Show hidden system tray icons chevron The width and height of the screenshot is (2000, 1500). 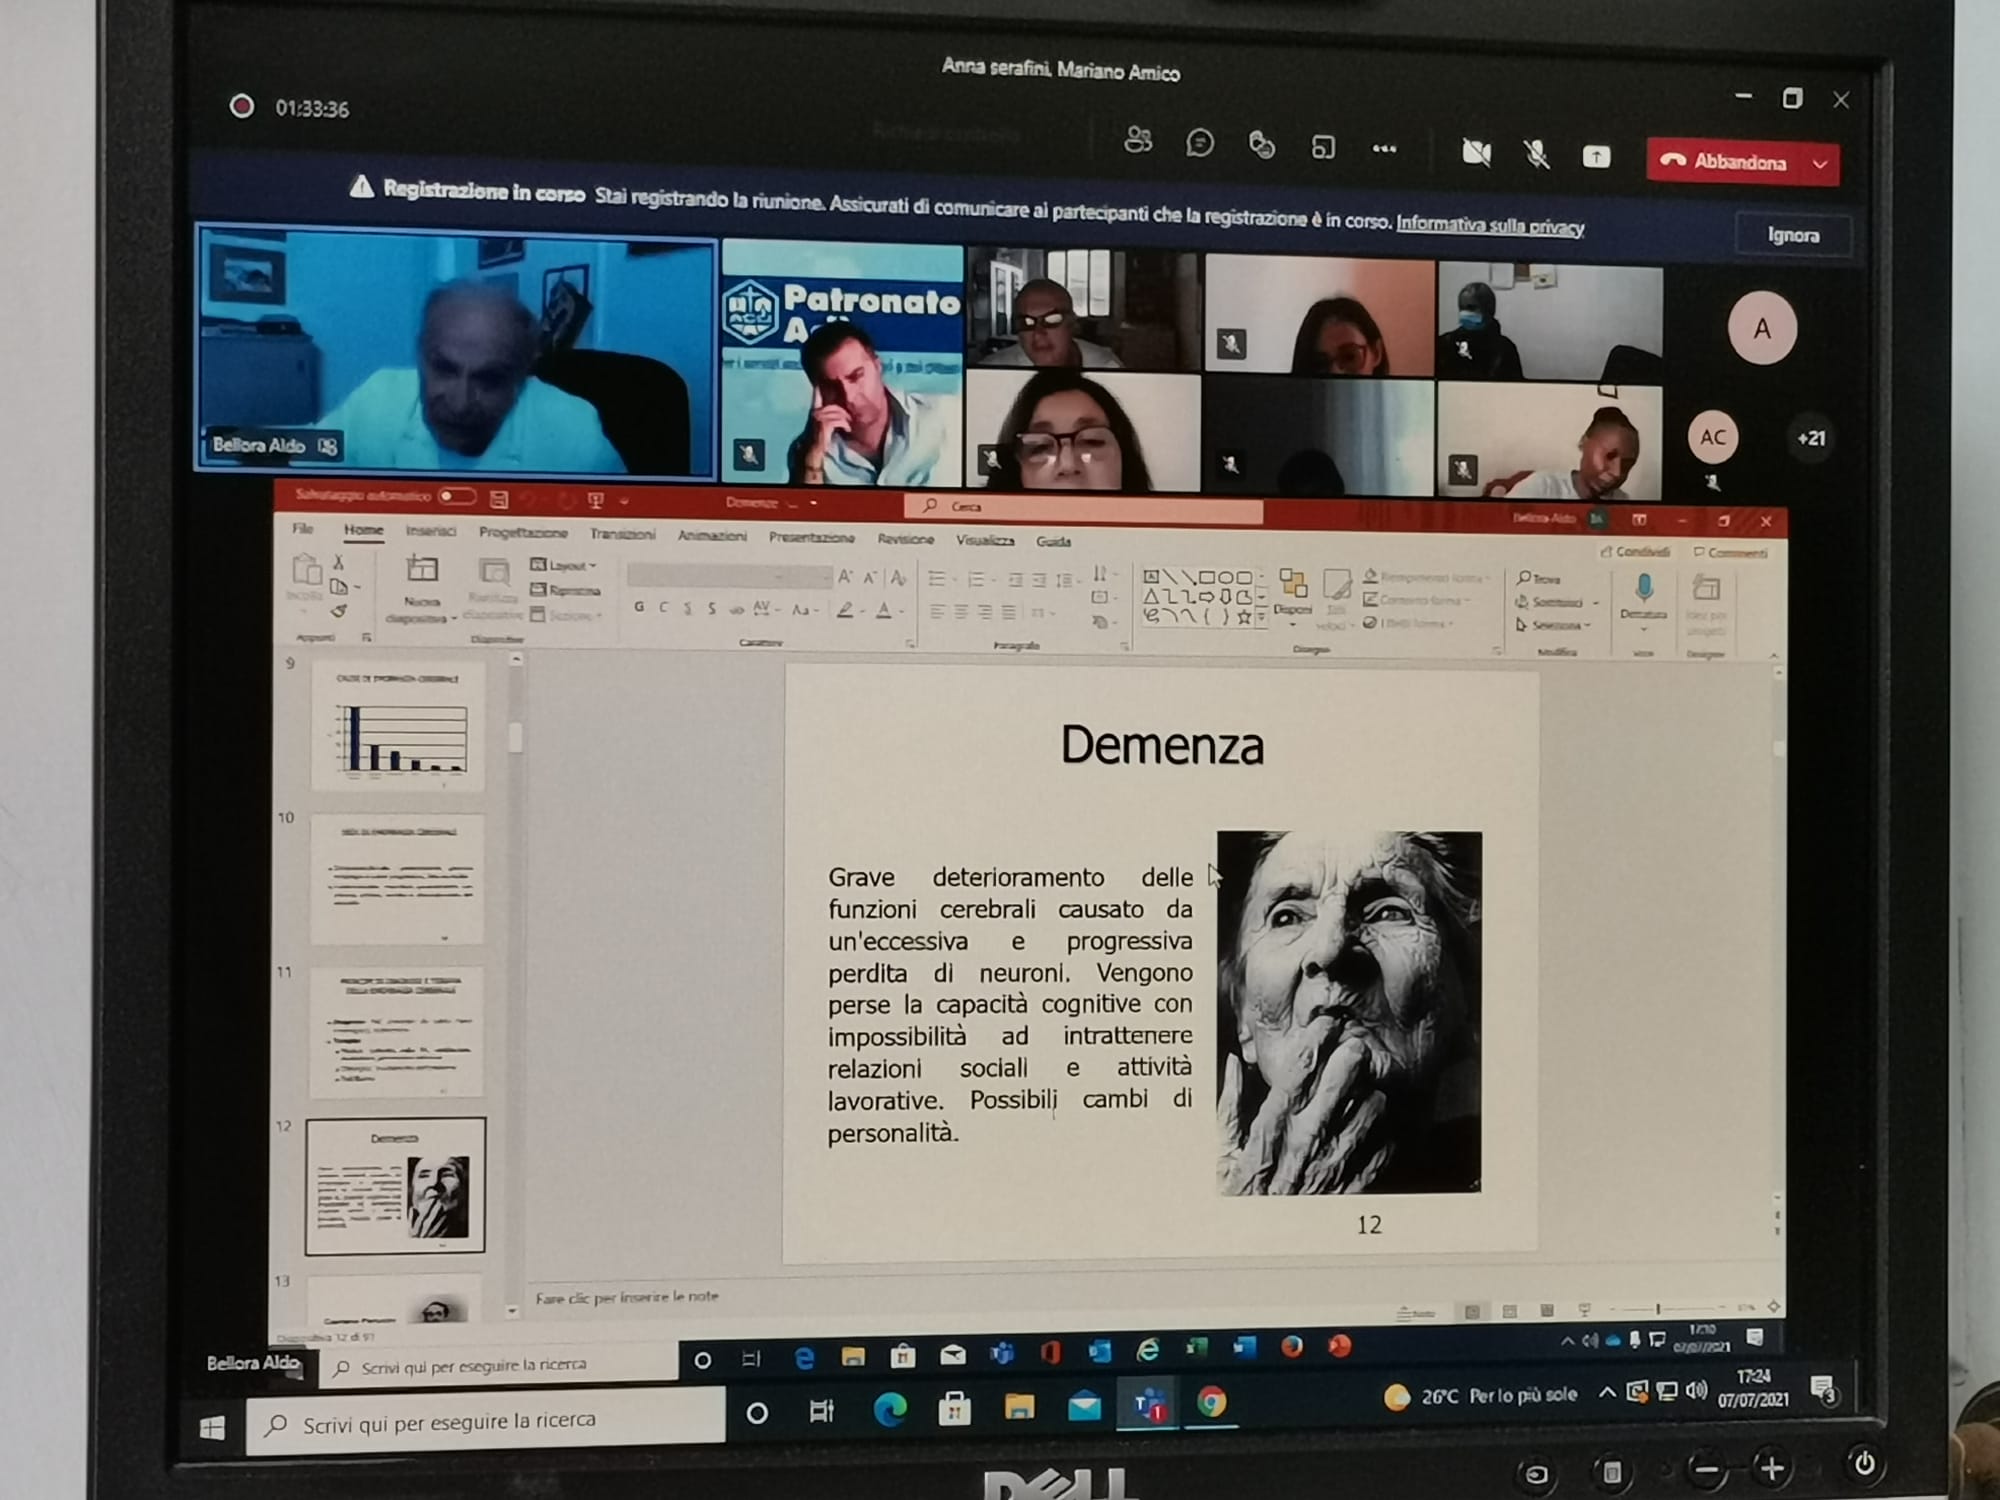1606,1392
